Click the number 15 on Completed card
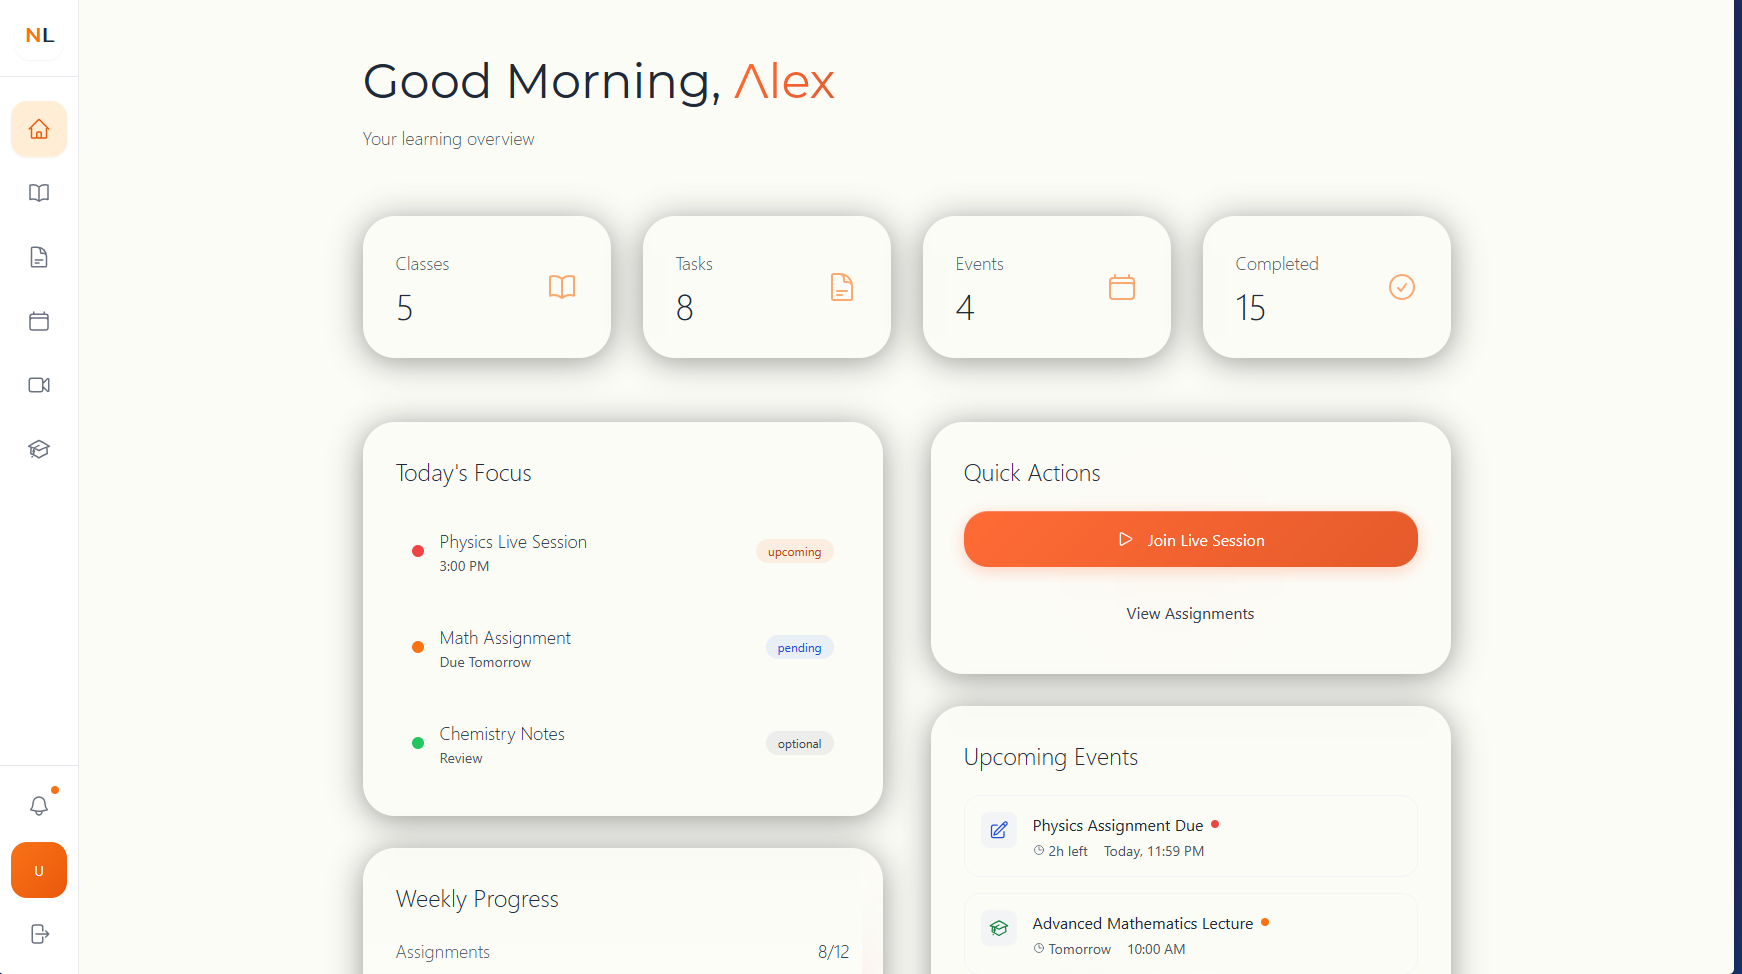The height and width of the screenshot is (974, 1742). point(1250,308)
